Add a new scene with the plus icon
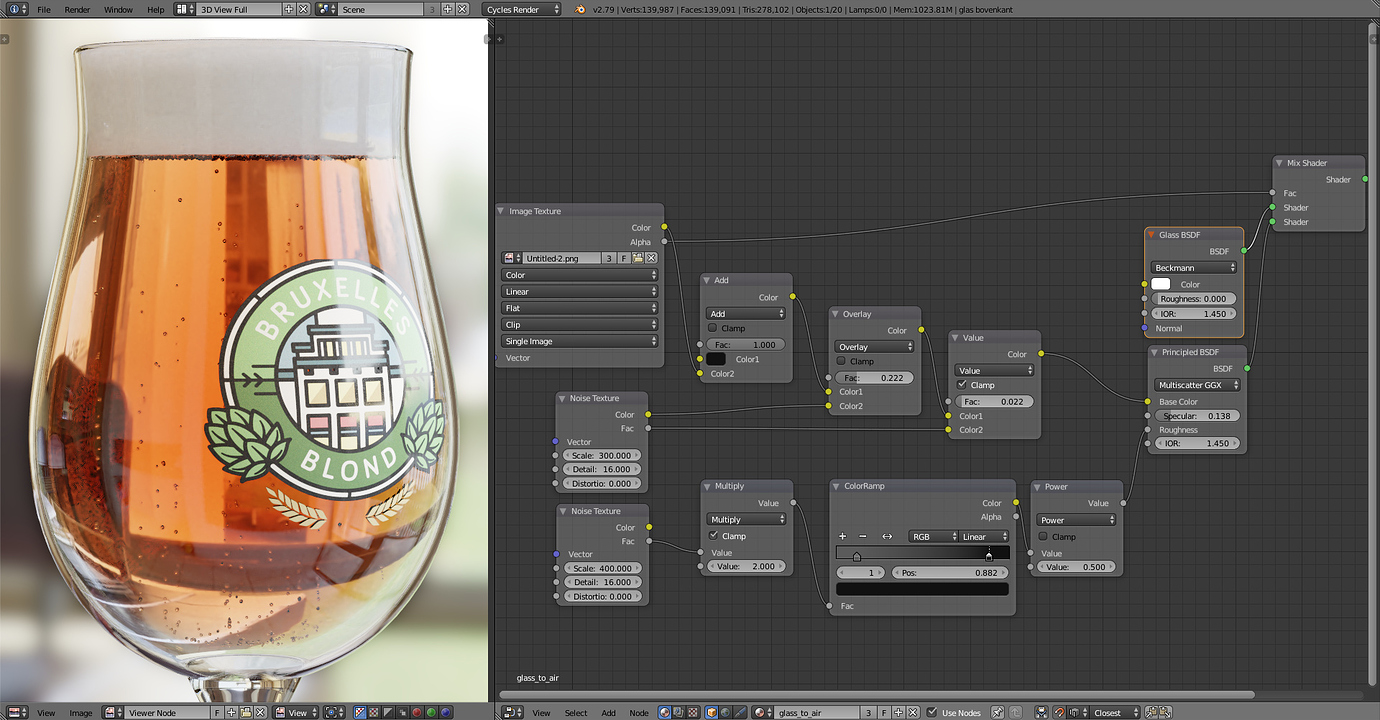Image resolution: width=1380 pixels, height=720 pixels. point(447,9)
